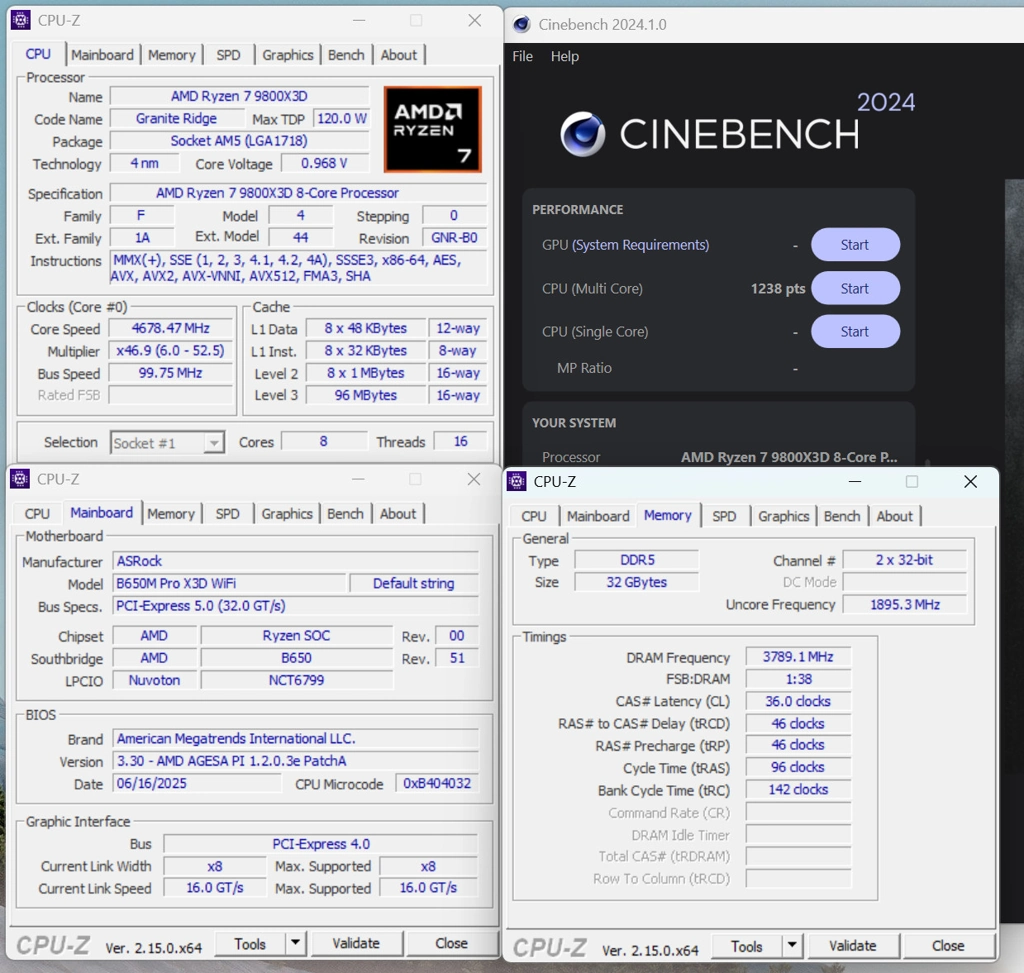This screenshot has width=1024, height=973.
Task: Click Tools button in the Memory CPU-Z window
Action: coord(746,946)
